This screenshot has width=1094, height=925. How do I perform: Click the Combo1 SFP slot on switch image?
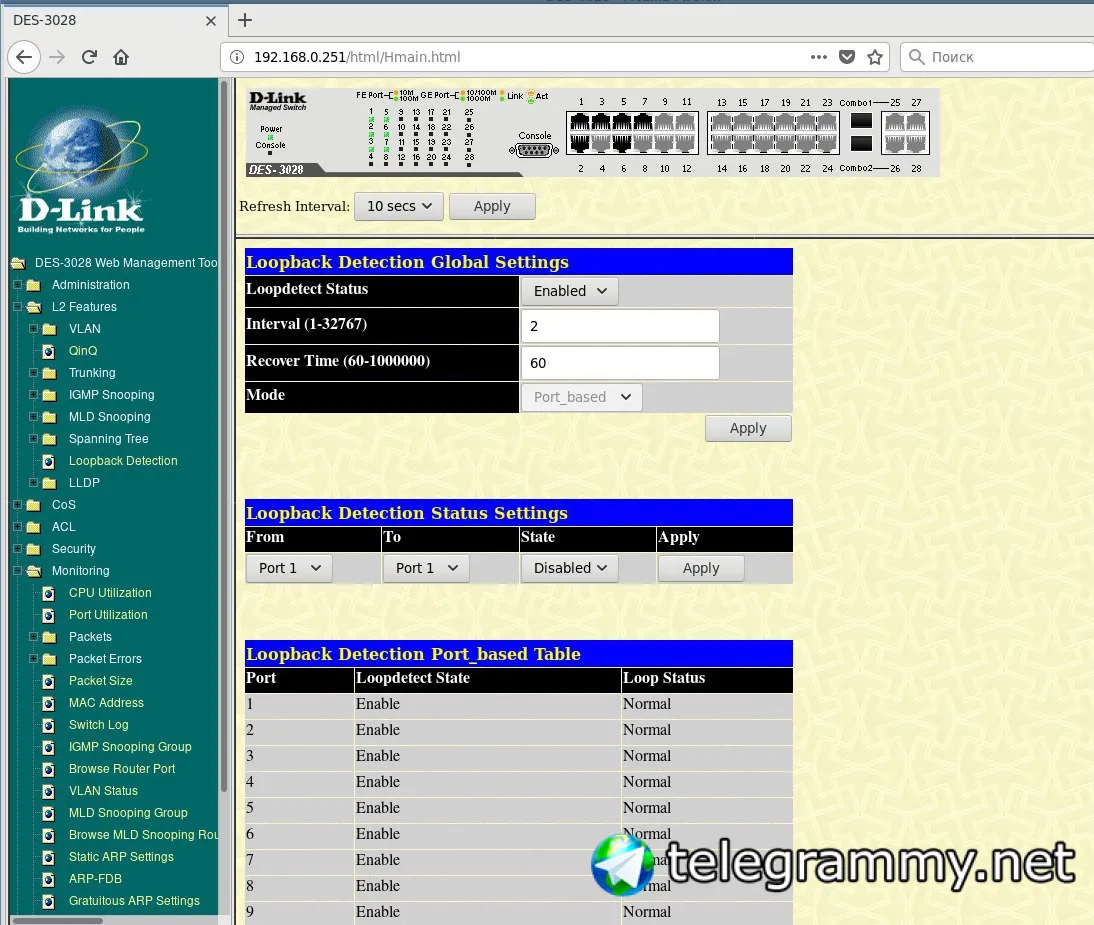[x=861, y=121]
